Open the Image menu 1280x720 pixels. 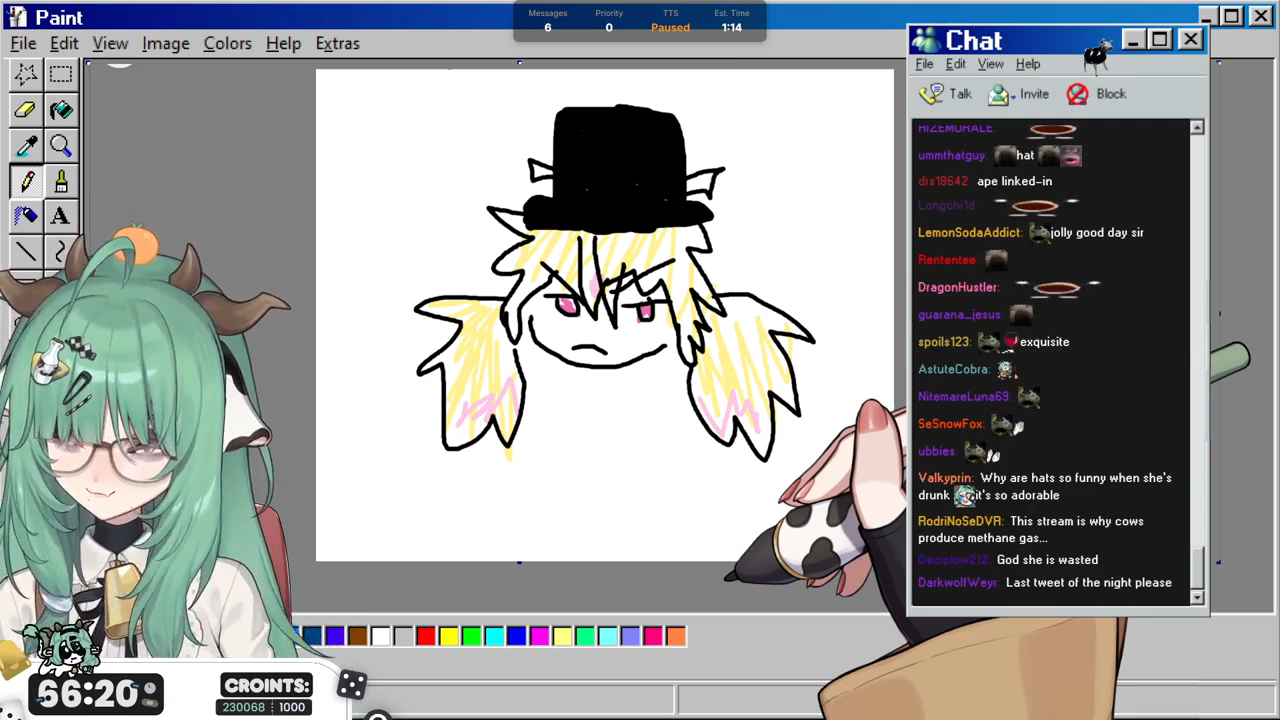165,43
